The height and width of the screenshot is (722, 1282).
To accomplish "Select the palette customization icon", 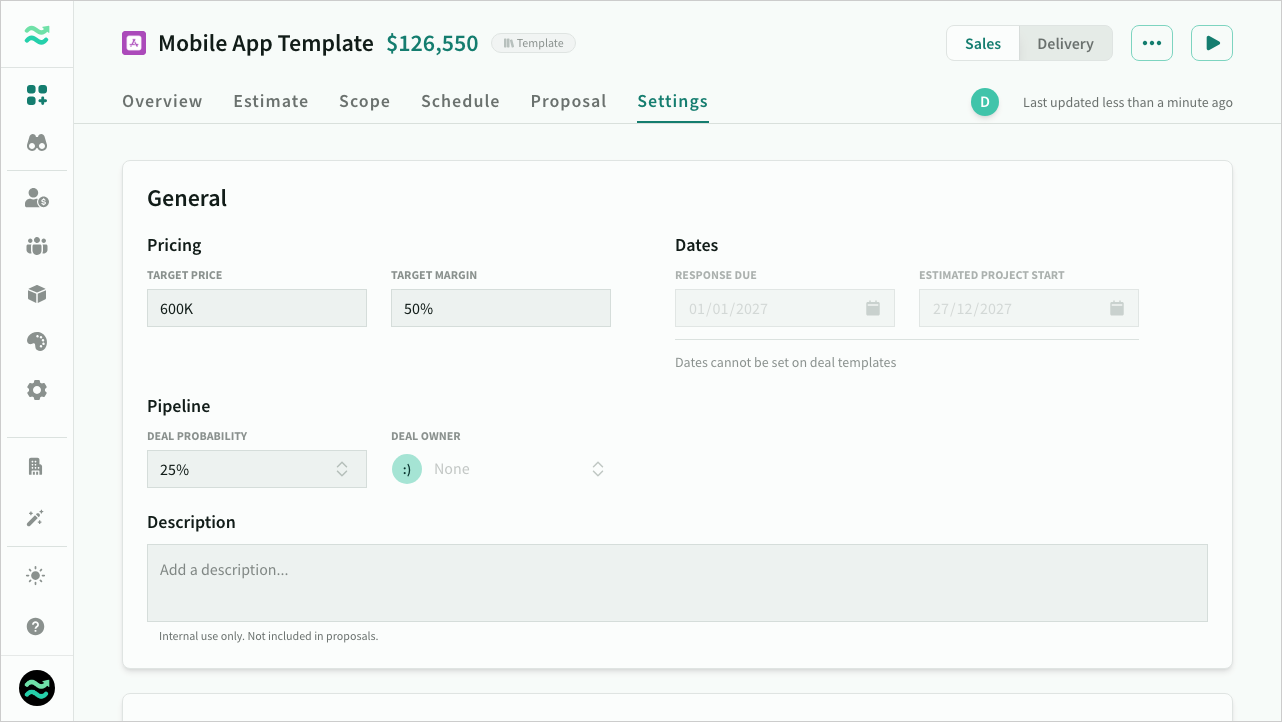I will [x=36, y=341].
